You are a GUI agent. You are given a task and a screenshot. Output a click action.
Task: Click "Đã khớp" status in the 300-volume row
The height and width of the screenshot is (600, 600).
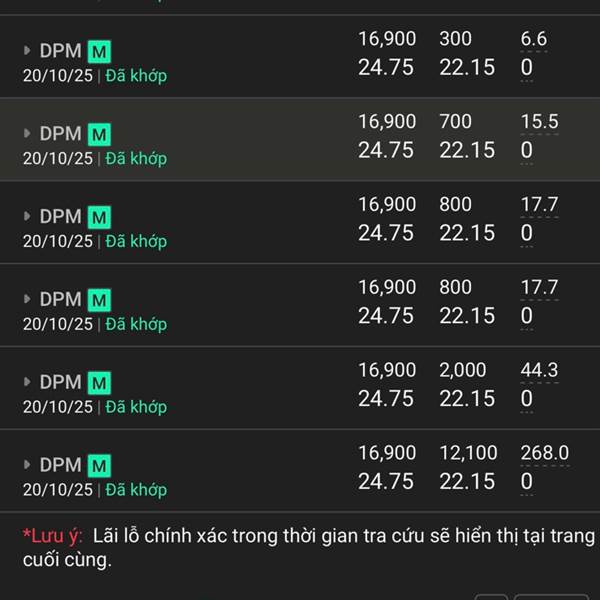coord(136,76)
